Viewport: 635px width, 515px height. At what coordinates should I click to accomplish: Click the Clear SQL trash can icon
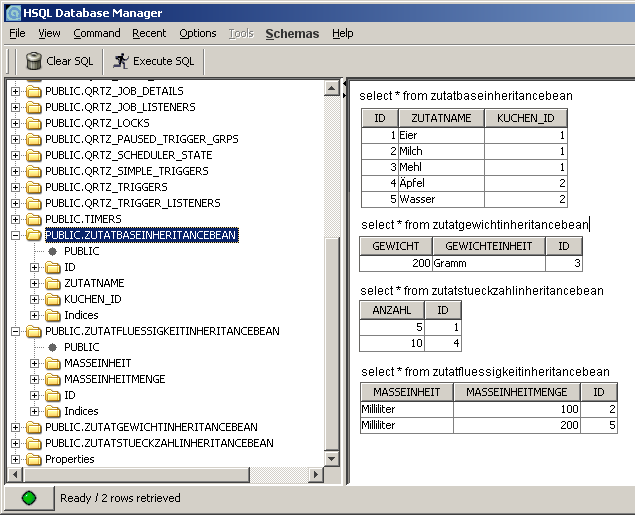(x=34, y=61)
